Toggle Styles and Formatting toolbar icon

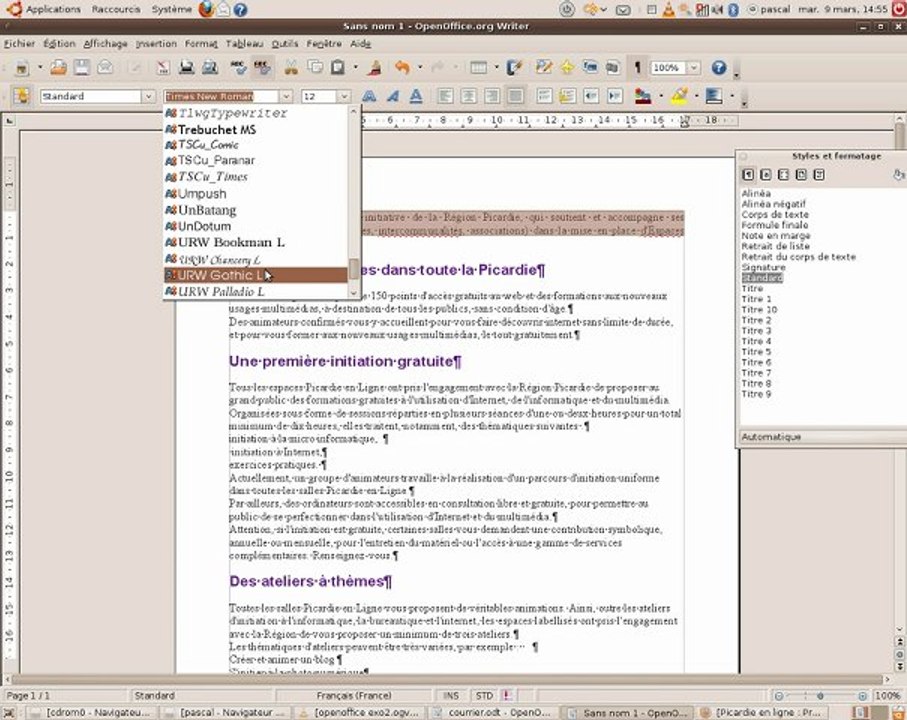tap(22, 96)
